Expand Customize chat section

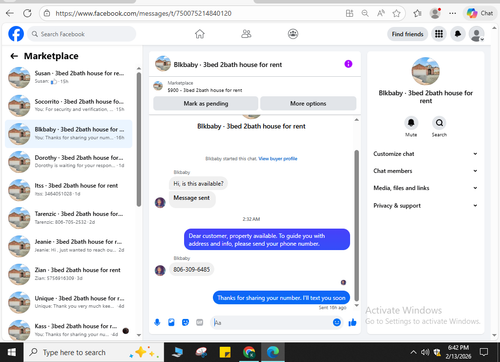coord(425,154)
